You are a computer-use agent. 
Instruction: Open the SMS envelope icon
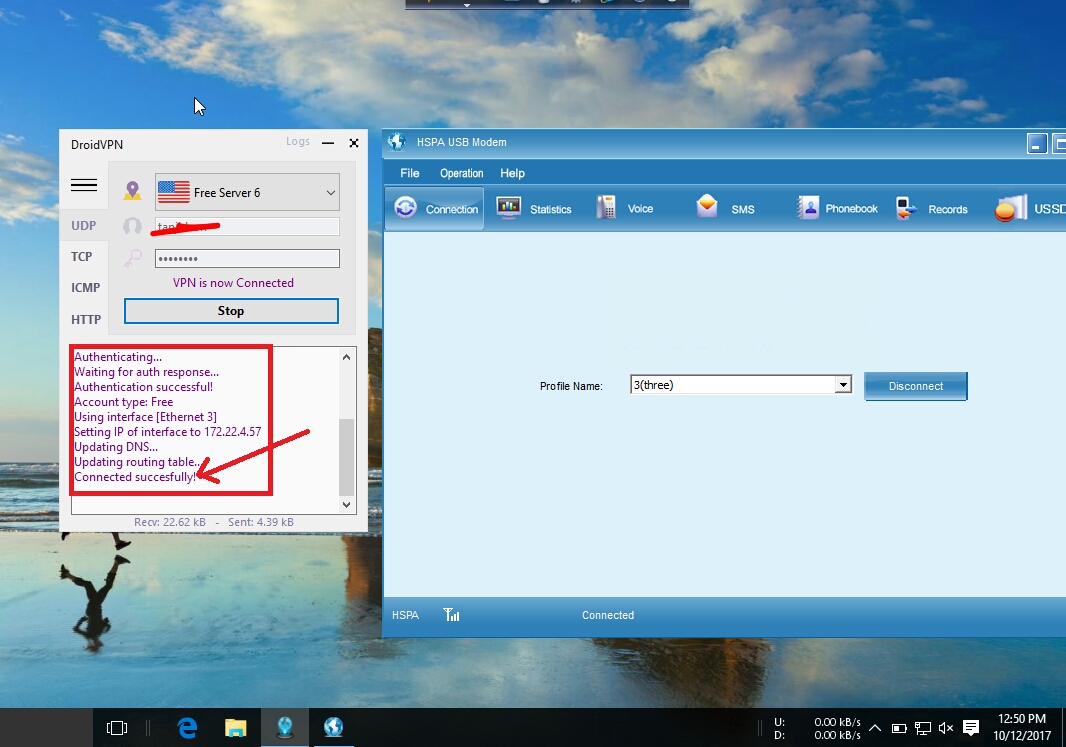708,208
